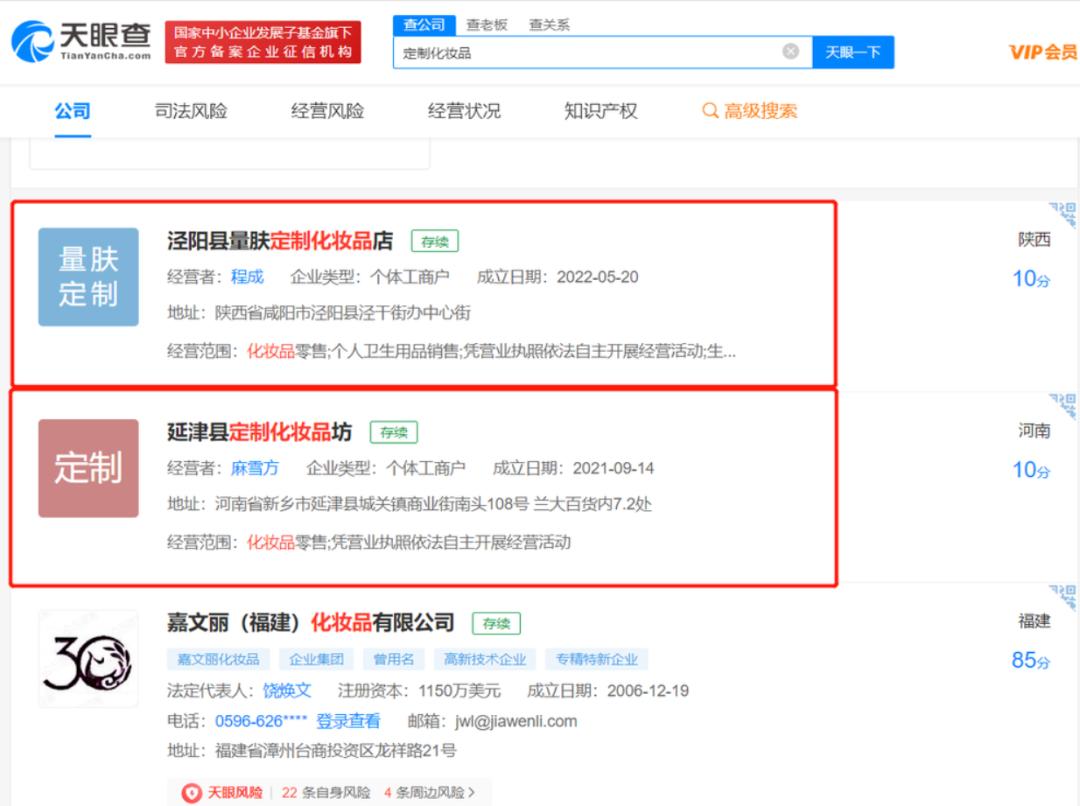Open operator 程成 profile
The image size is (1080, 806).
[x=247, y=277]
